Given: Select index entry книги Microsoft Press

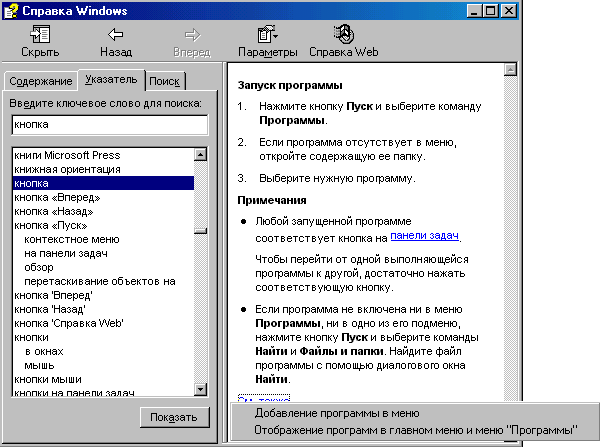Looking at the screenshot, I should tap(67, 156).
